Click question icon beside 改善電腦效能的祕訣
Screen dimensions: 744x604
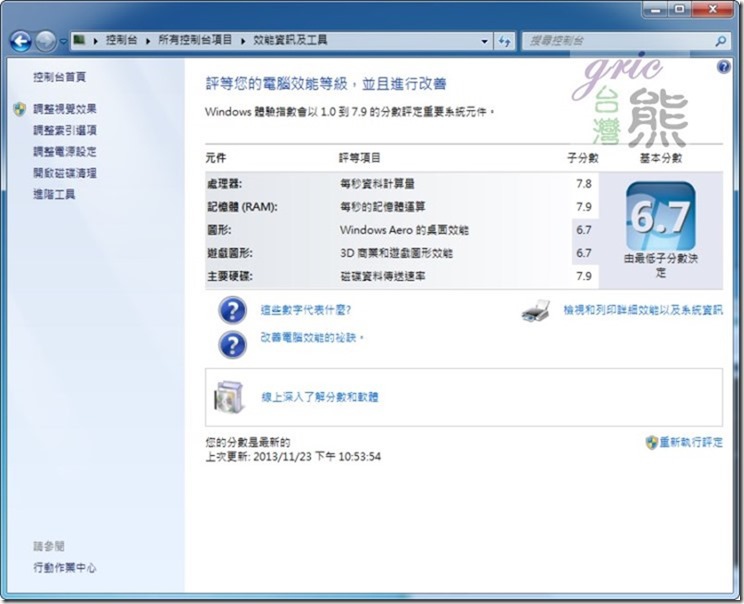(x=232, y=344)
